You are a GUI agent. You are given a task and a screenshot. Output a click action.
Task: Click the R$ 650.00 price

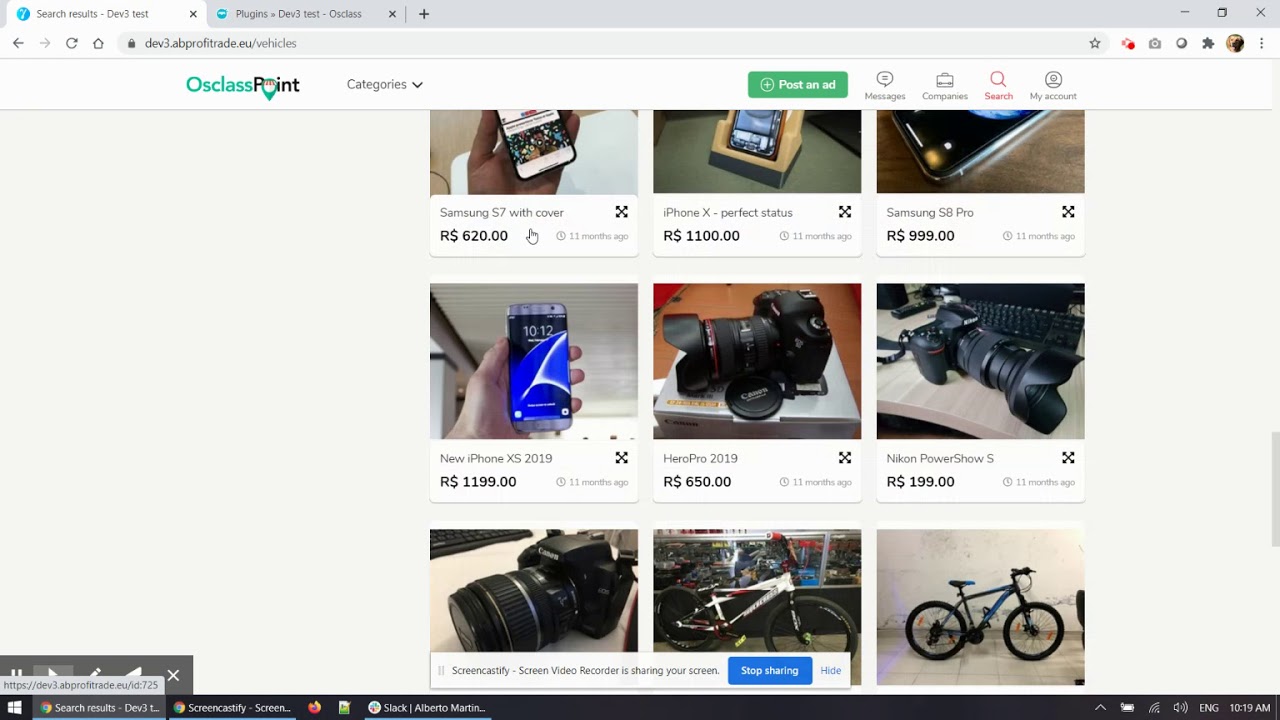pyautogui.click(x=697, y=482)
